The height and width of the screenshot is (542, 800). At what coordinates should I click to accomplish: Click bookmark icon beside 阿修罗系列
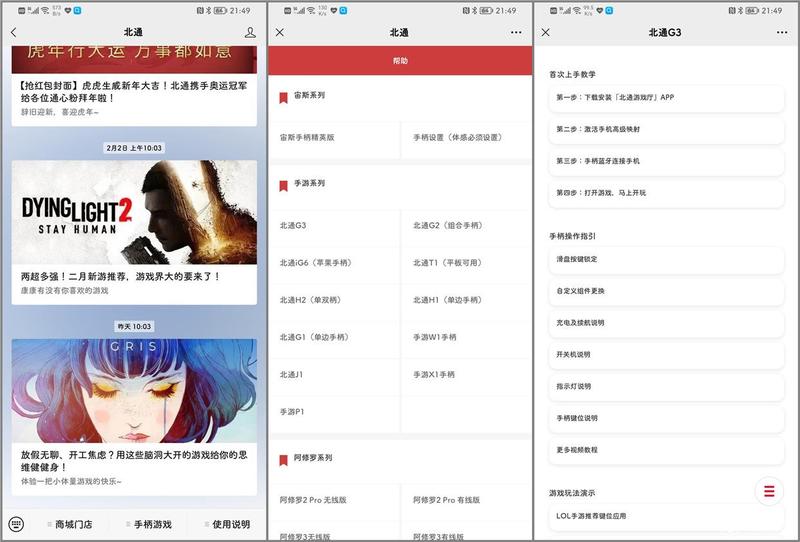point(283,460)
